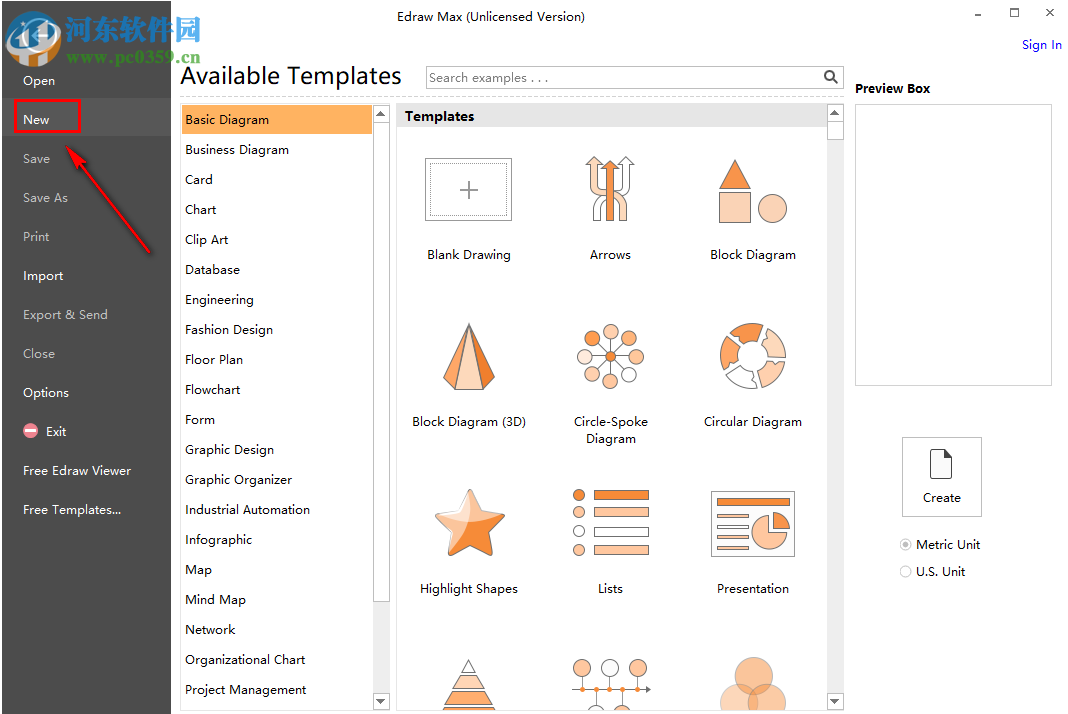This screenshot has height=714, width=1068.
Task: Select the U.S. Unit radio button
Action: coord(905,572)
